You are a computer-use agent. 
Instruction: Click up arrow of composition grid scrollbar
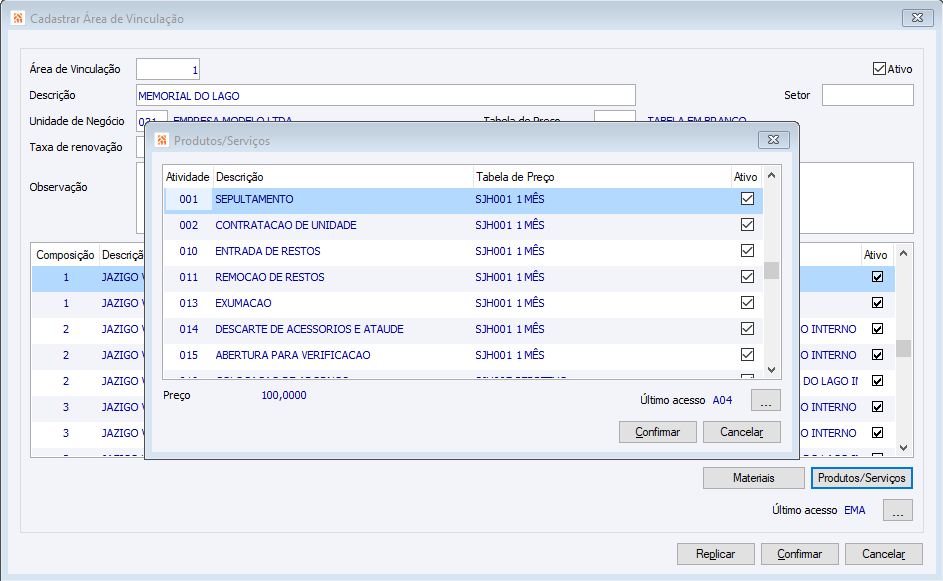pos(903,254)
